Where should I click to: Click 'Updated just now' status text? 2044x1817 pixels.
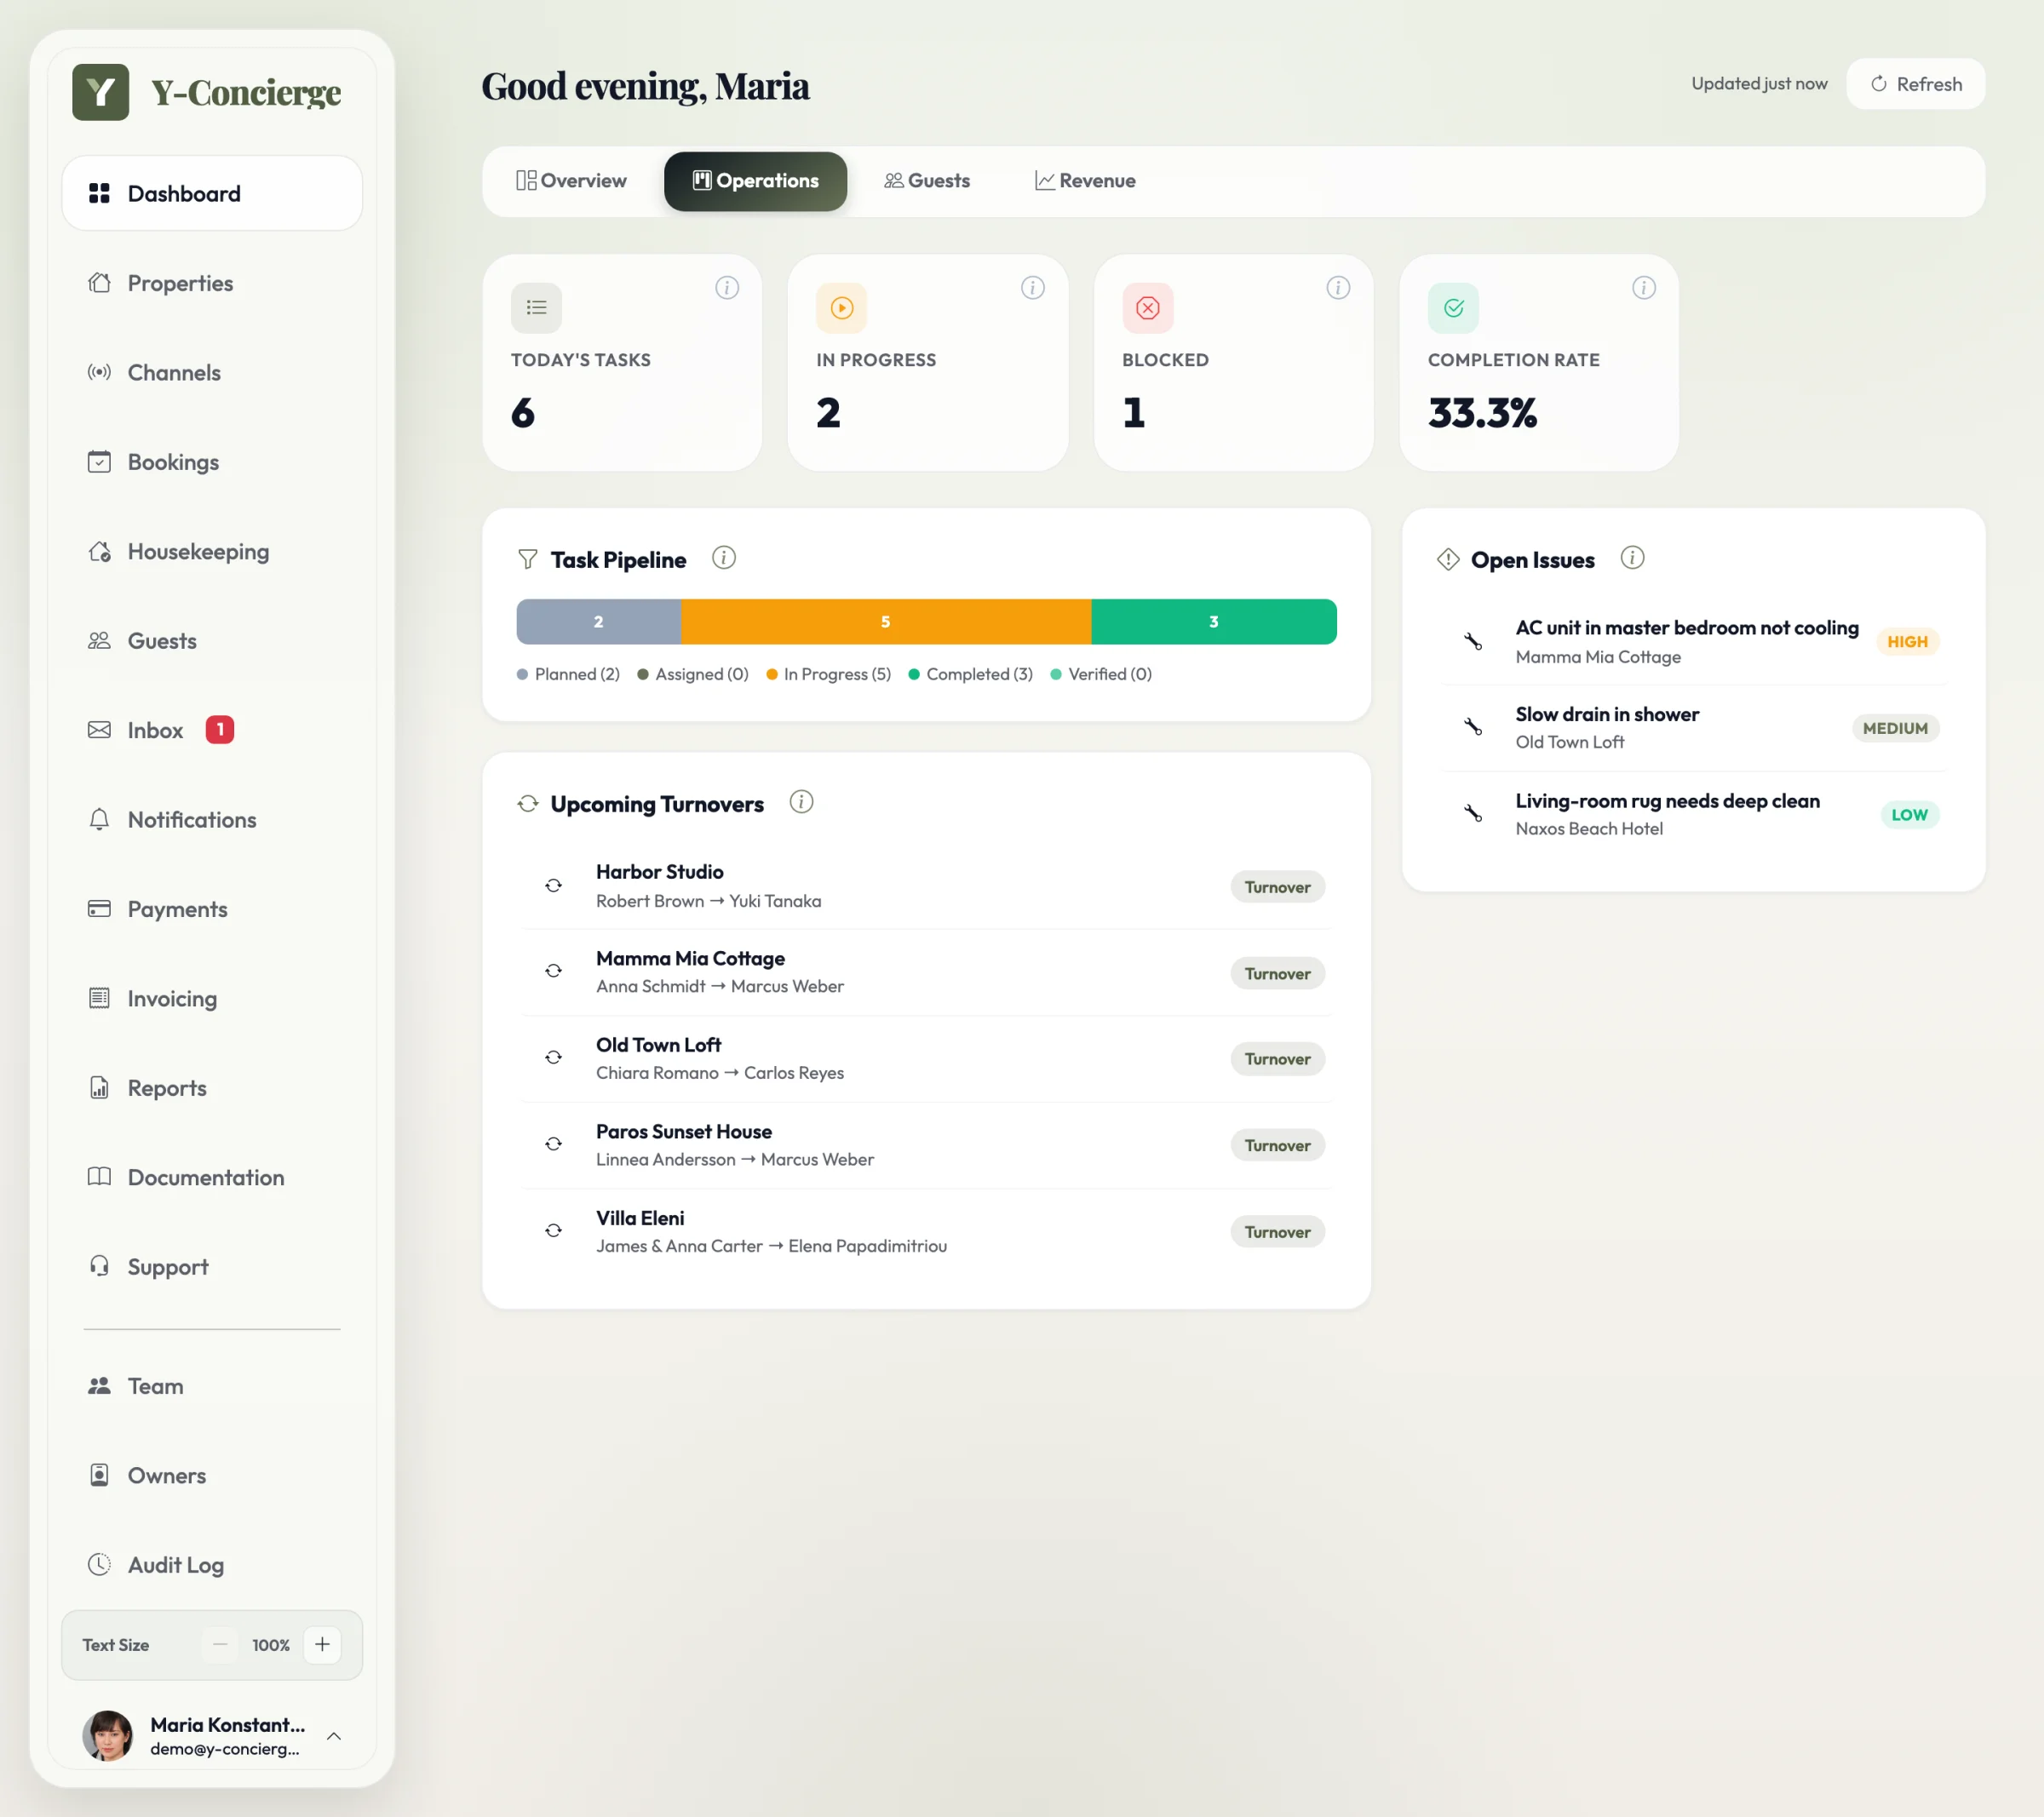click(x=1759, y=84)
